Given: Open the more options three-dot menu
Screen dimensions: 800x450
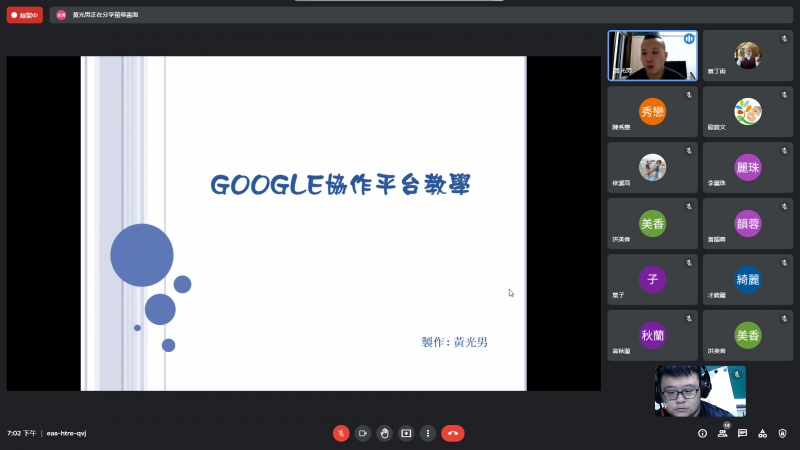Looking at the screenshot, I should [x=428, y=433].
